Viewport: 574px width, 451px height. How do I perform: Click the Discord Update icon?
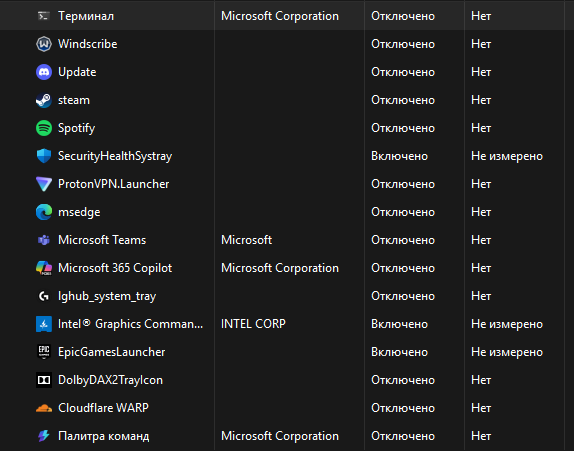[x=44, y=72]
